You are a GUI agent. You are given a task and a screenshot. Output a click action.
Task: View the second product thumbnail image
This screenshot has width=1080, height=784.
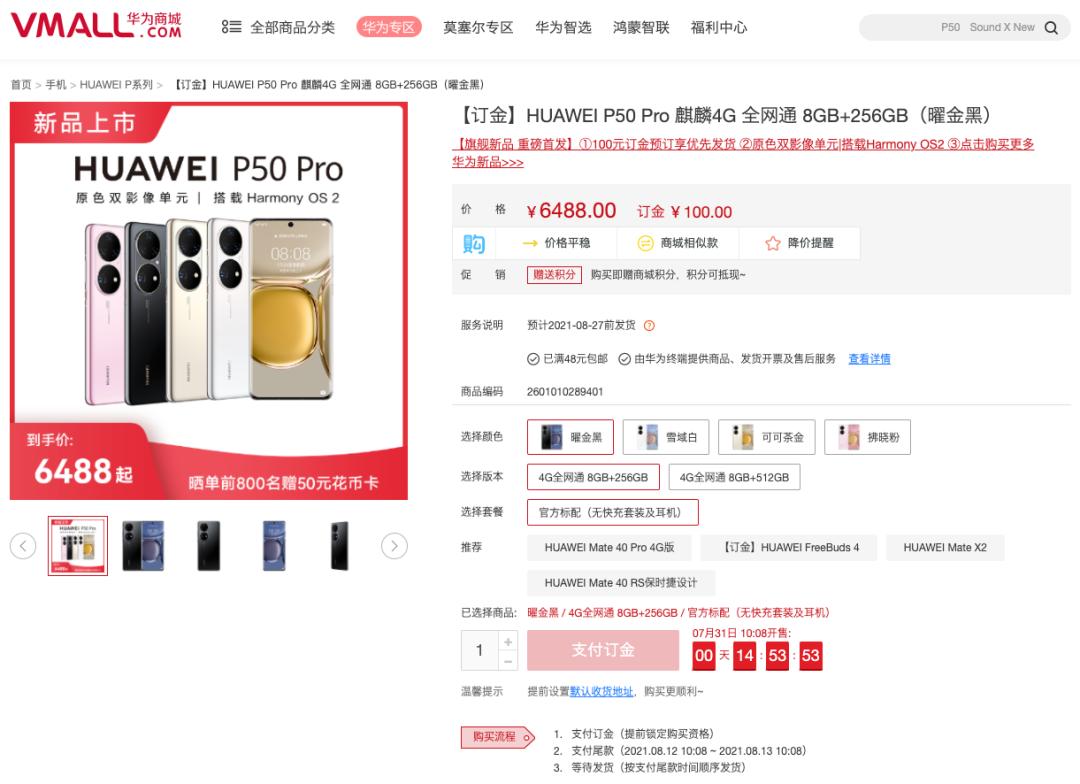point(143,546)
